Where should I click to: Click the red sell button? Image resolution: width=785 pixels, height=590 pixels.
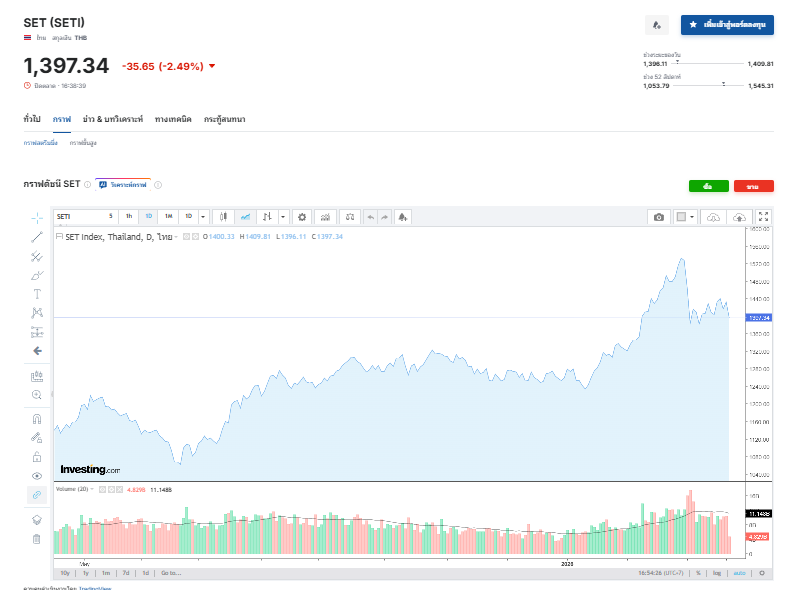tap(753, 186)
